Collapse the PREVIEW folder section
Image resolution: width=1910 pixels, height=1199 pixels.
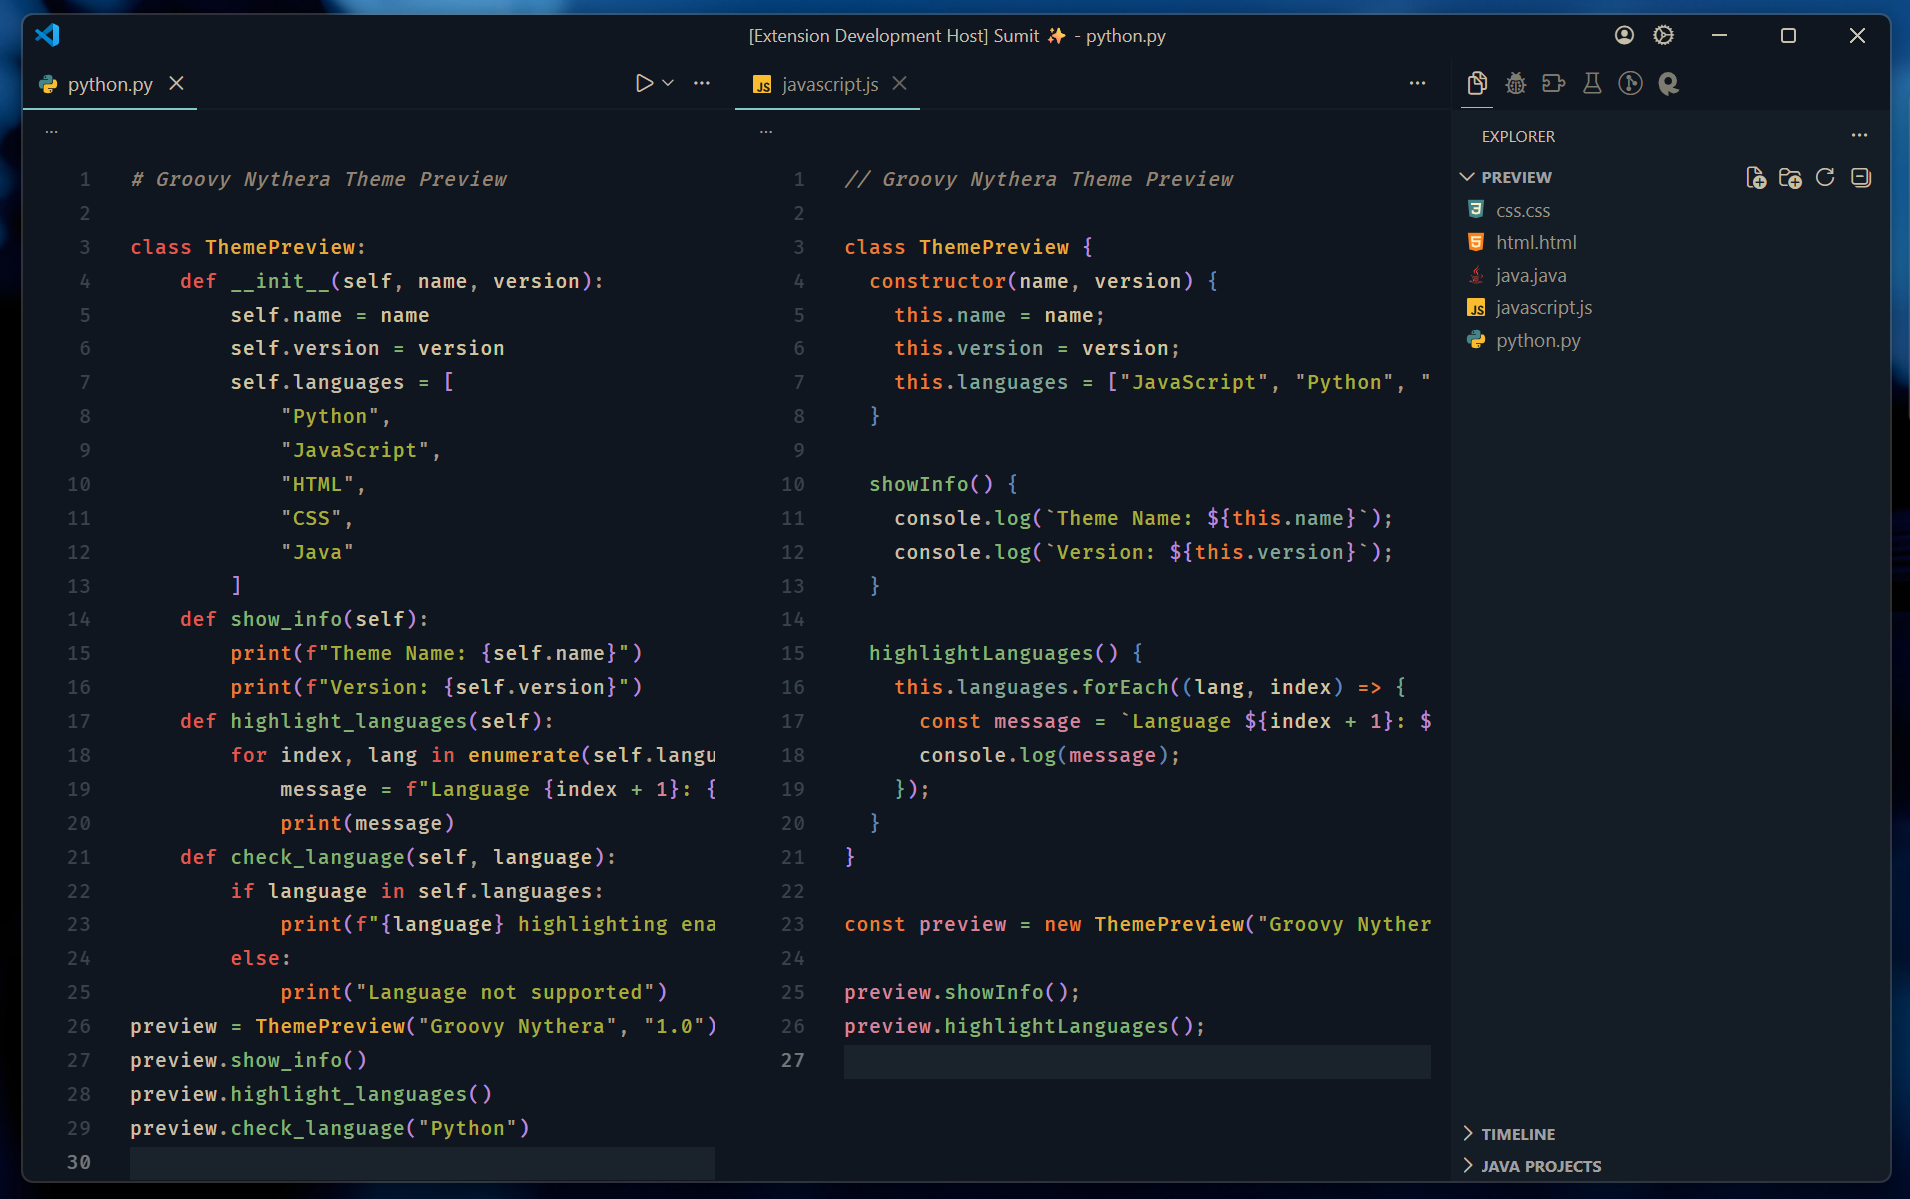point(1516,178)
